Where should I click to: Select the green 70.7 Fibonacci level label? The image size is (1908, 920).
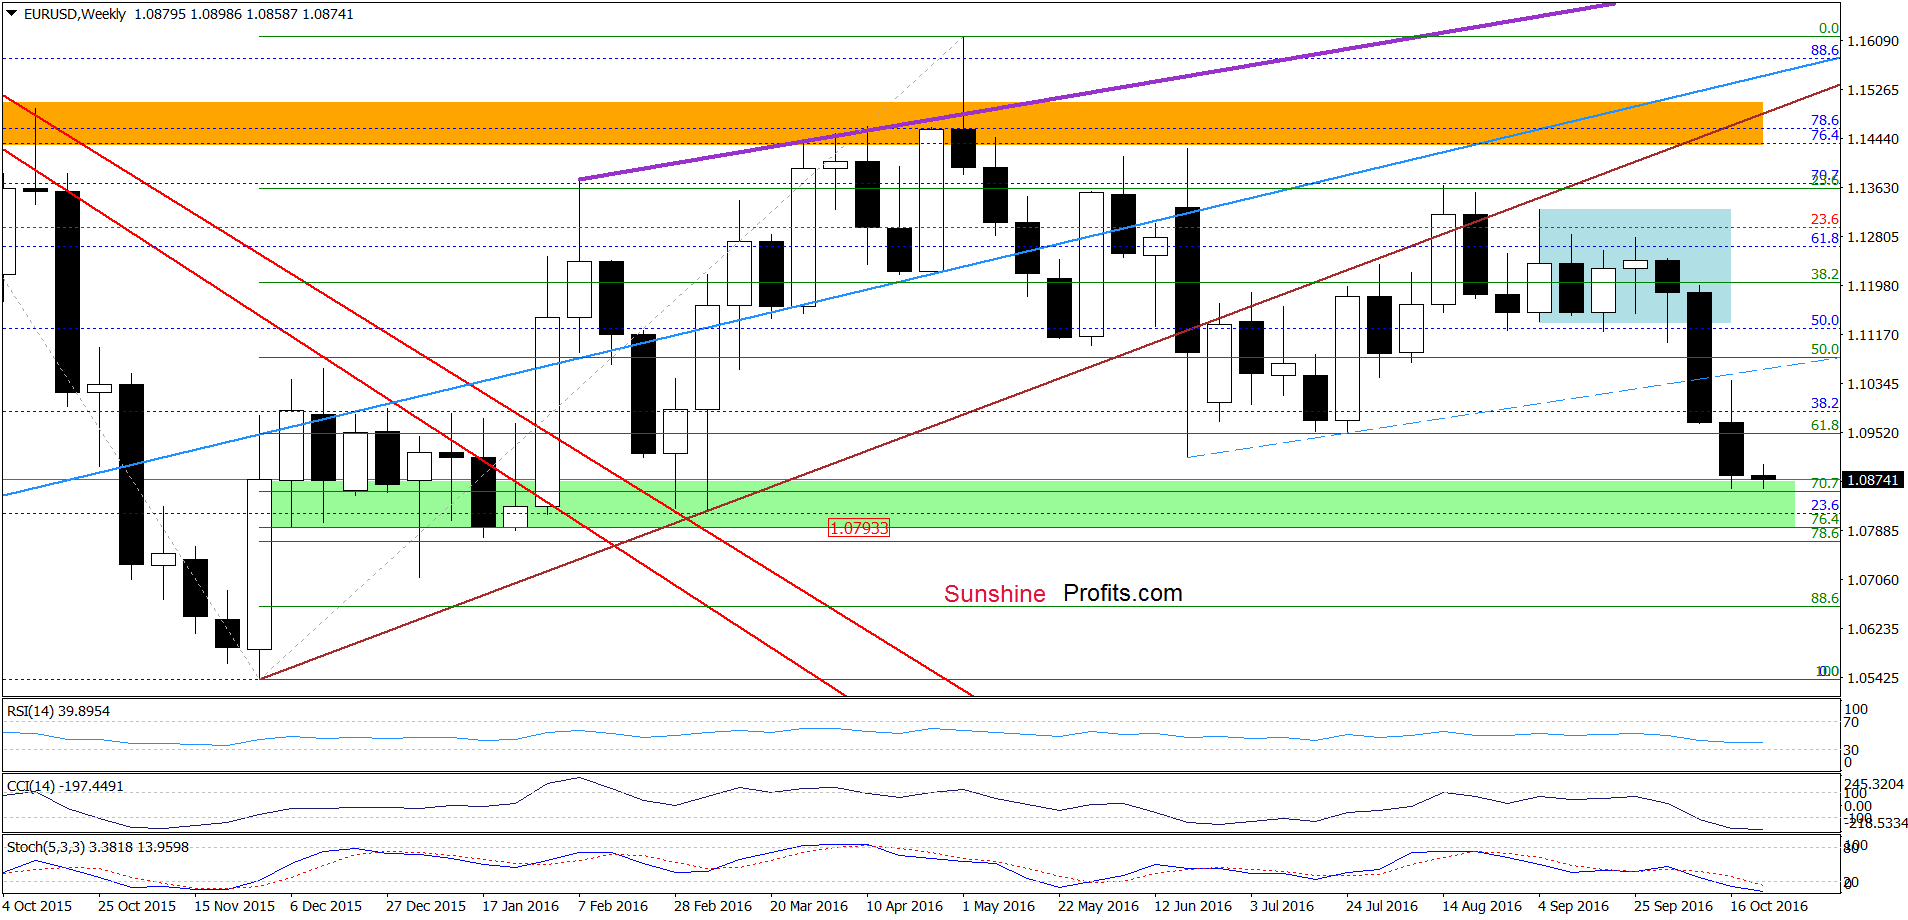pyautogui.click(x=1825, y=483)
